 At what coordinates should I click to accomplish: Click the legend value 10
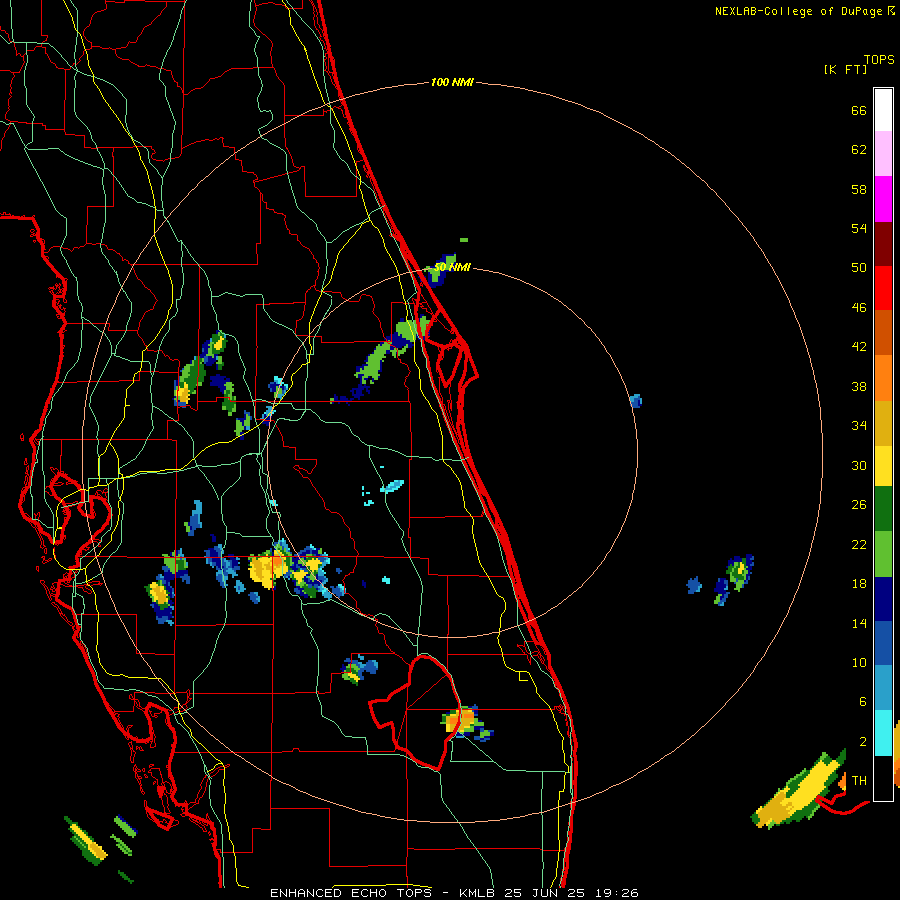tap(859, 662)
